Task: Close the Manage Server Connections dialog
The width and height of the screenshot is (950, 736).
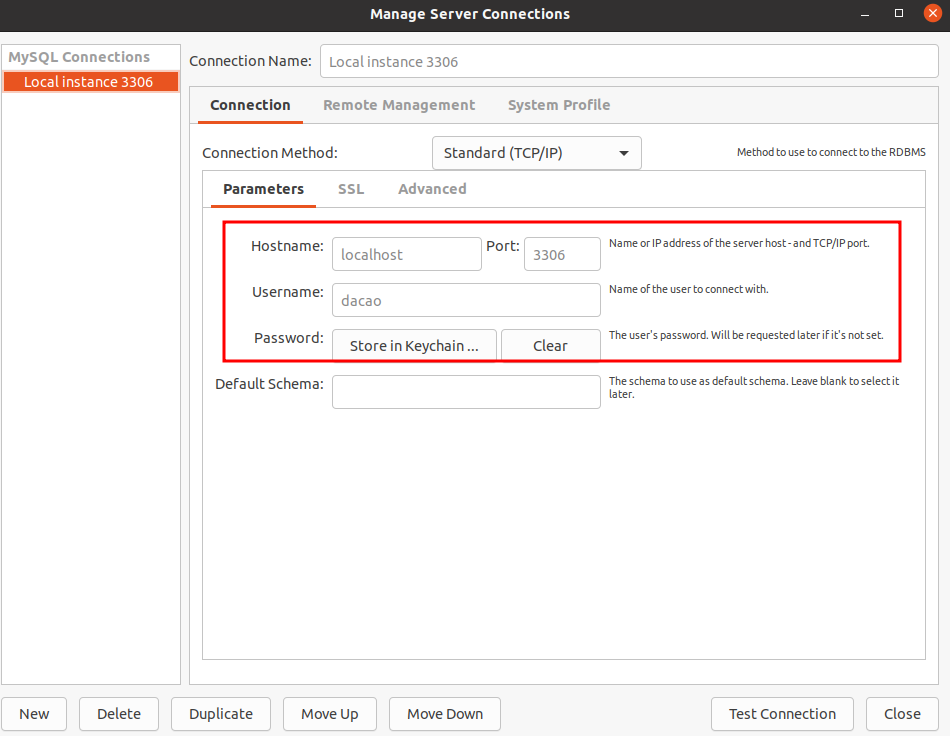Action: click(902, 714)
